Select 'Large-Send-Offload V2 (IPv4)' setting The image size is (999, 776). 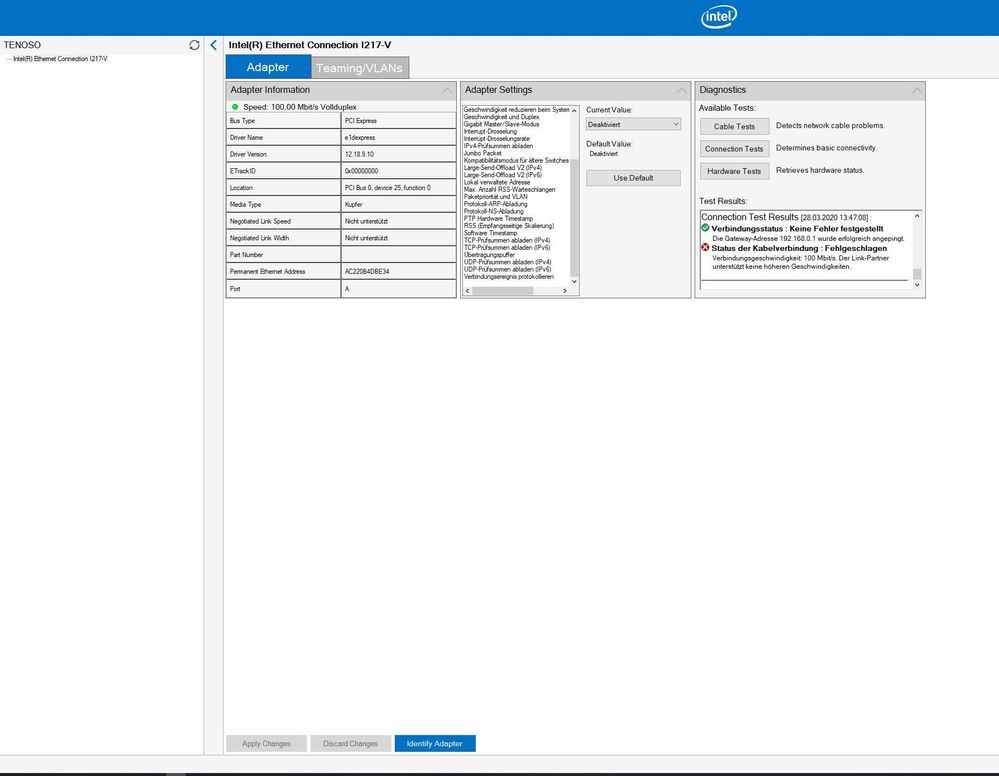(x=503, y=168)
